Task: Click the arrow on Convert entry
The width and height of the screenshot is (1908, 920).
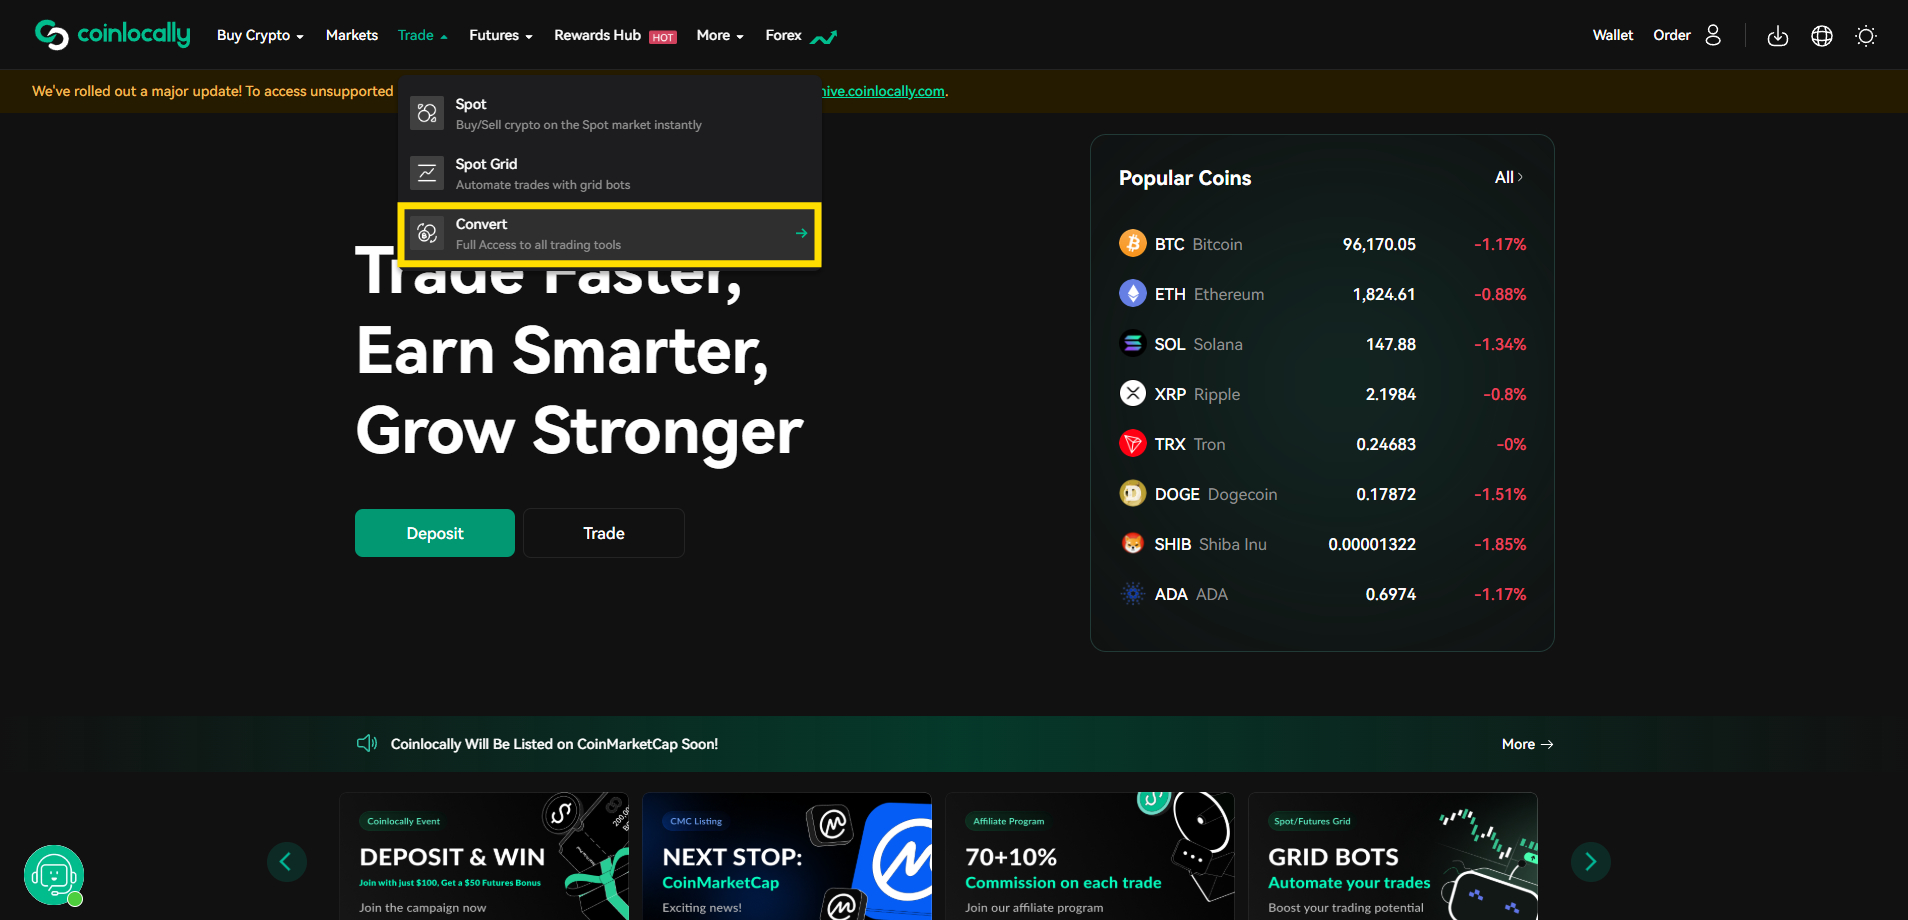Action: point(801,233)
